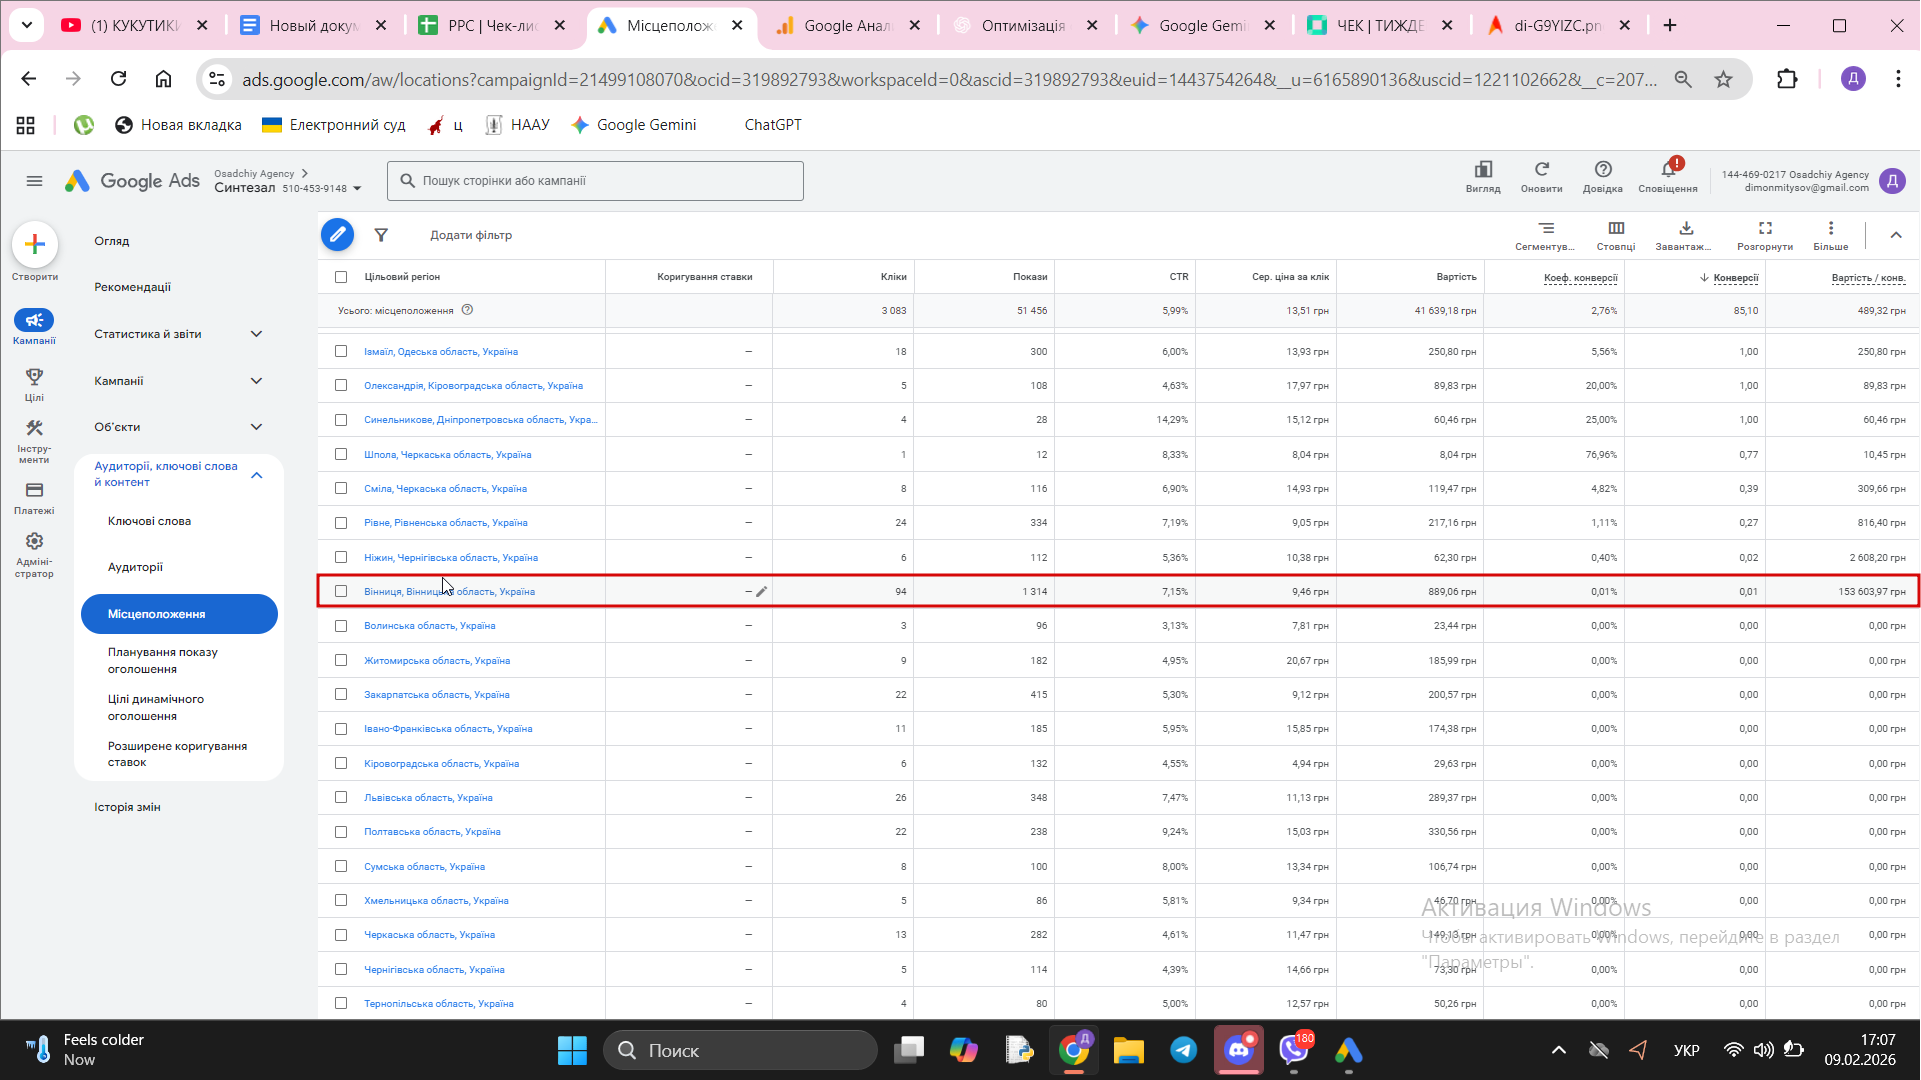Expand the Статистика й звіти section
Viewport: 1921px width, 1080px height.
click(256, 334)
